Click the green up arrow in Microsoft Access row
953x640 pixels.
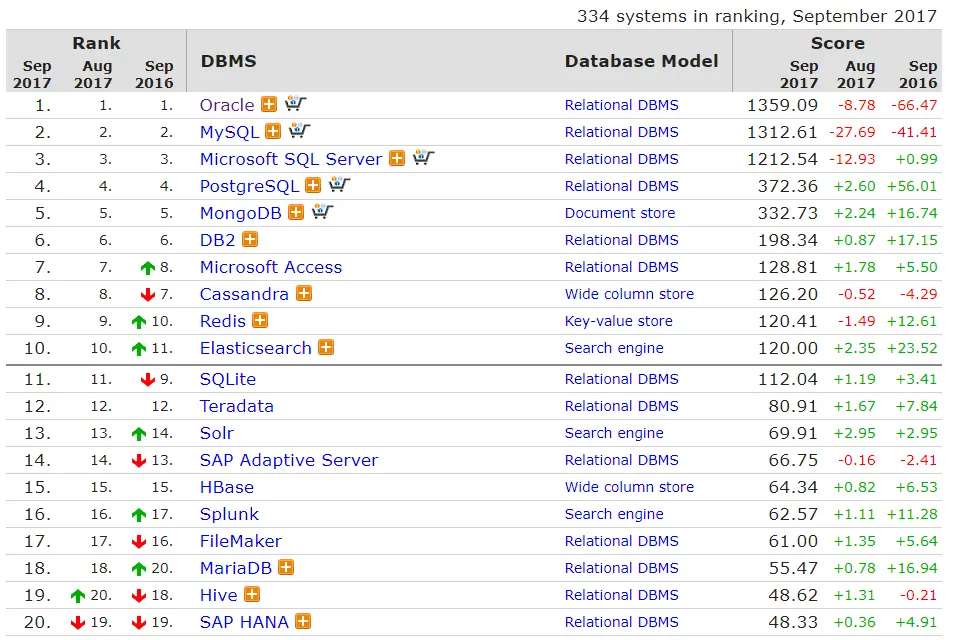(x=148, y=267)
